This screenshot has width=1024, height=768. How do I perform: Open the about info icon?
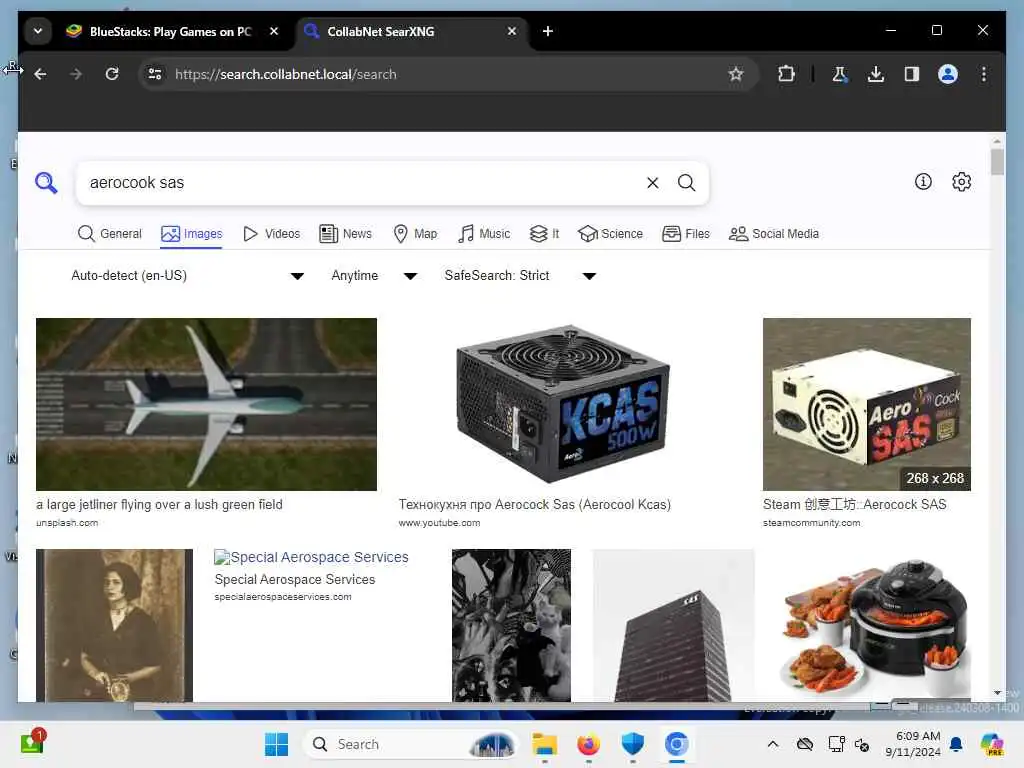tap(923, 182)
